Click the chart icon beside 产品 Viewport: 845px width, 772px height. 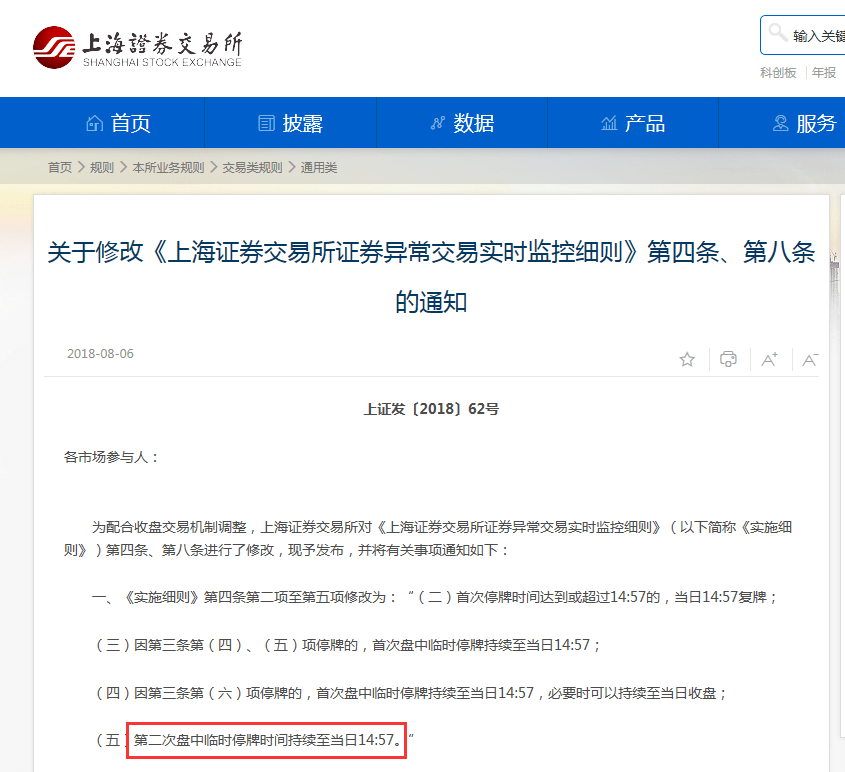point(609,123)
